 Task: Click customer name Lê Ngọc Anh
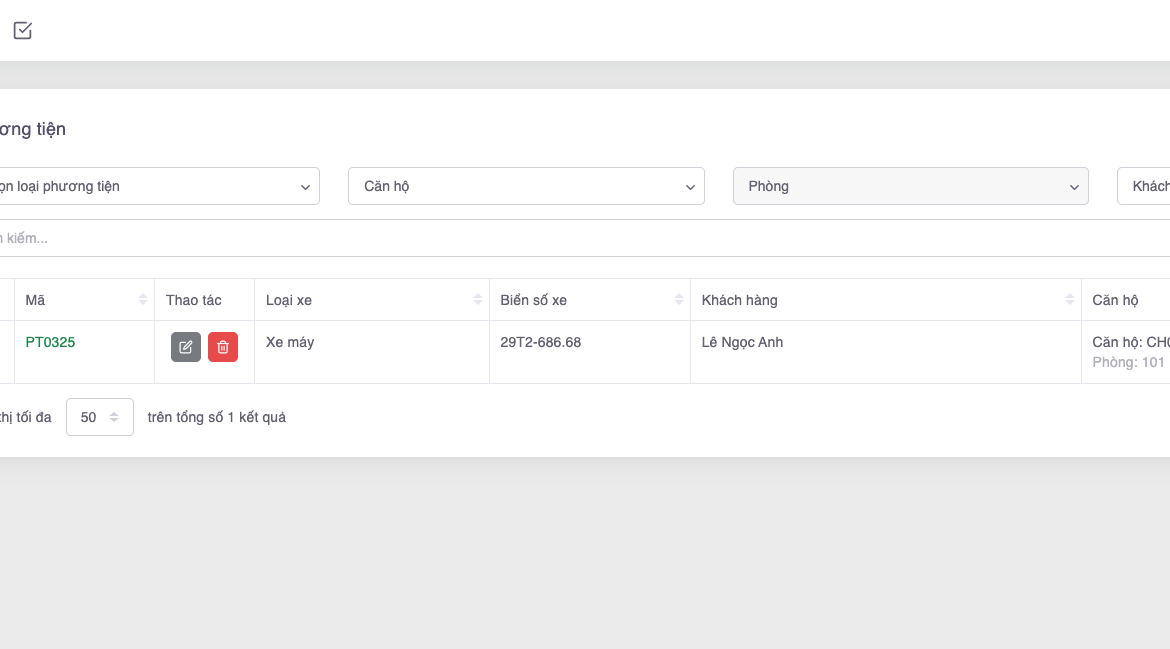742,342
